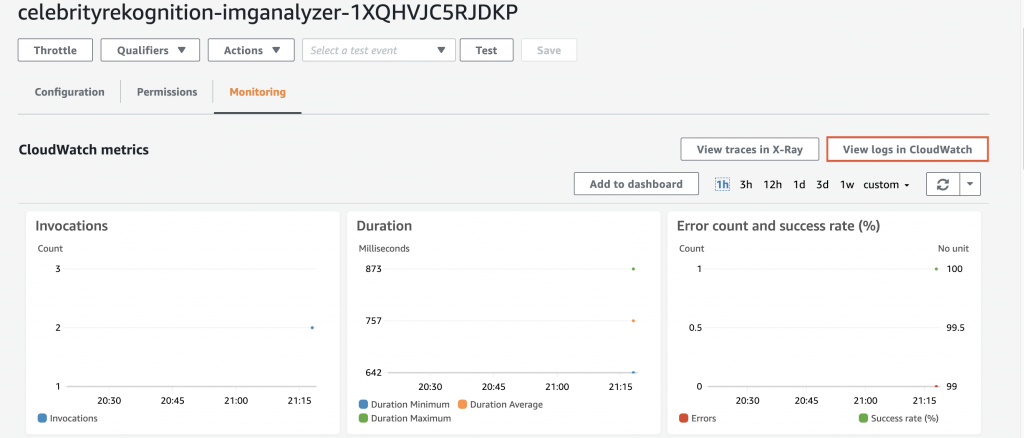Toggle the Success rate (%) legend entry
Image resolution: width=1024 pixels, height=438 pixels.
point(899,418)
